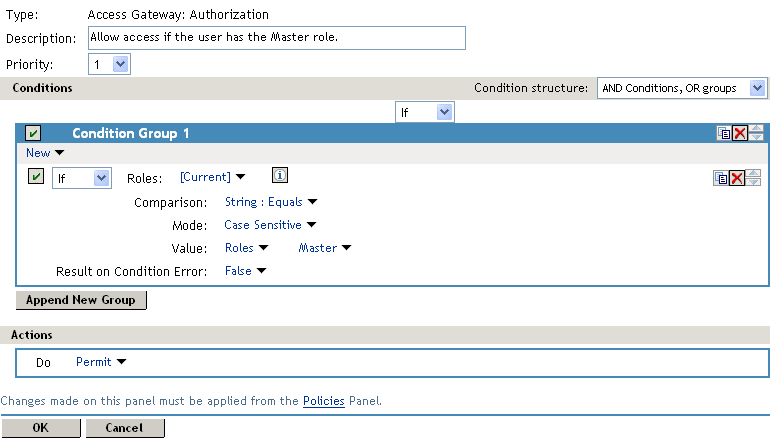Expand String : Equals comparison menu
The width and height of the screenshot is (777, 438).
tap(269, 201)
